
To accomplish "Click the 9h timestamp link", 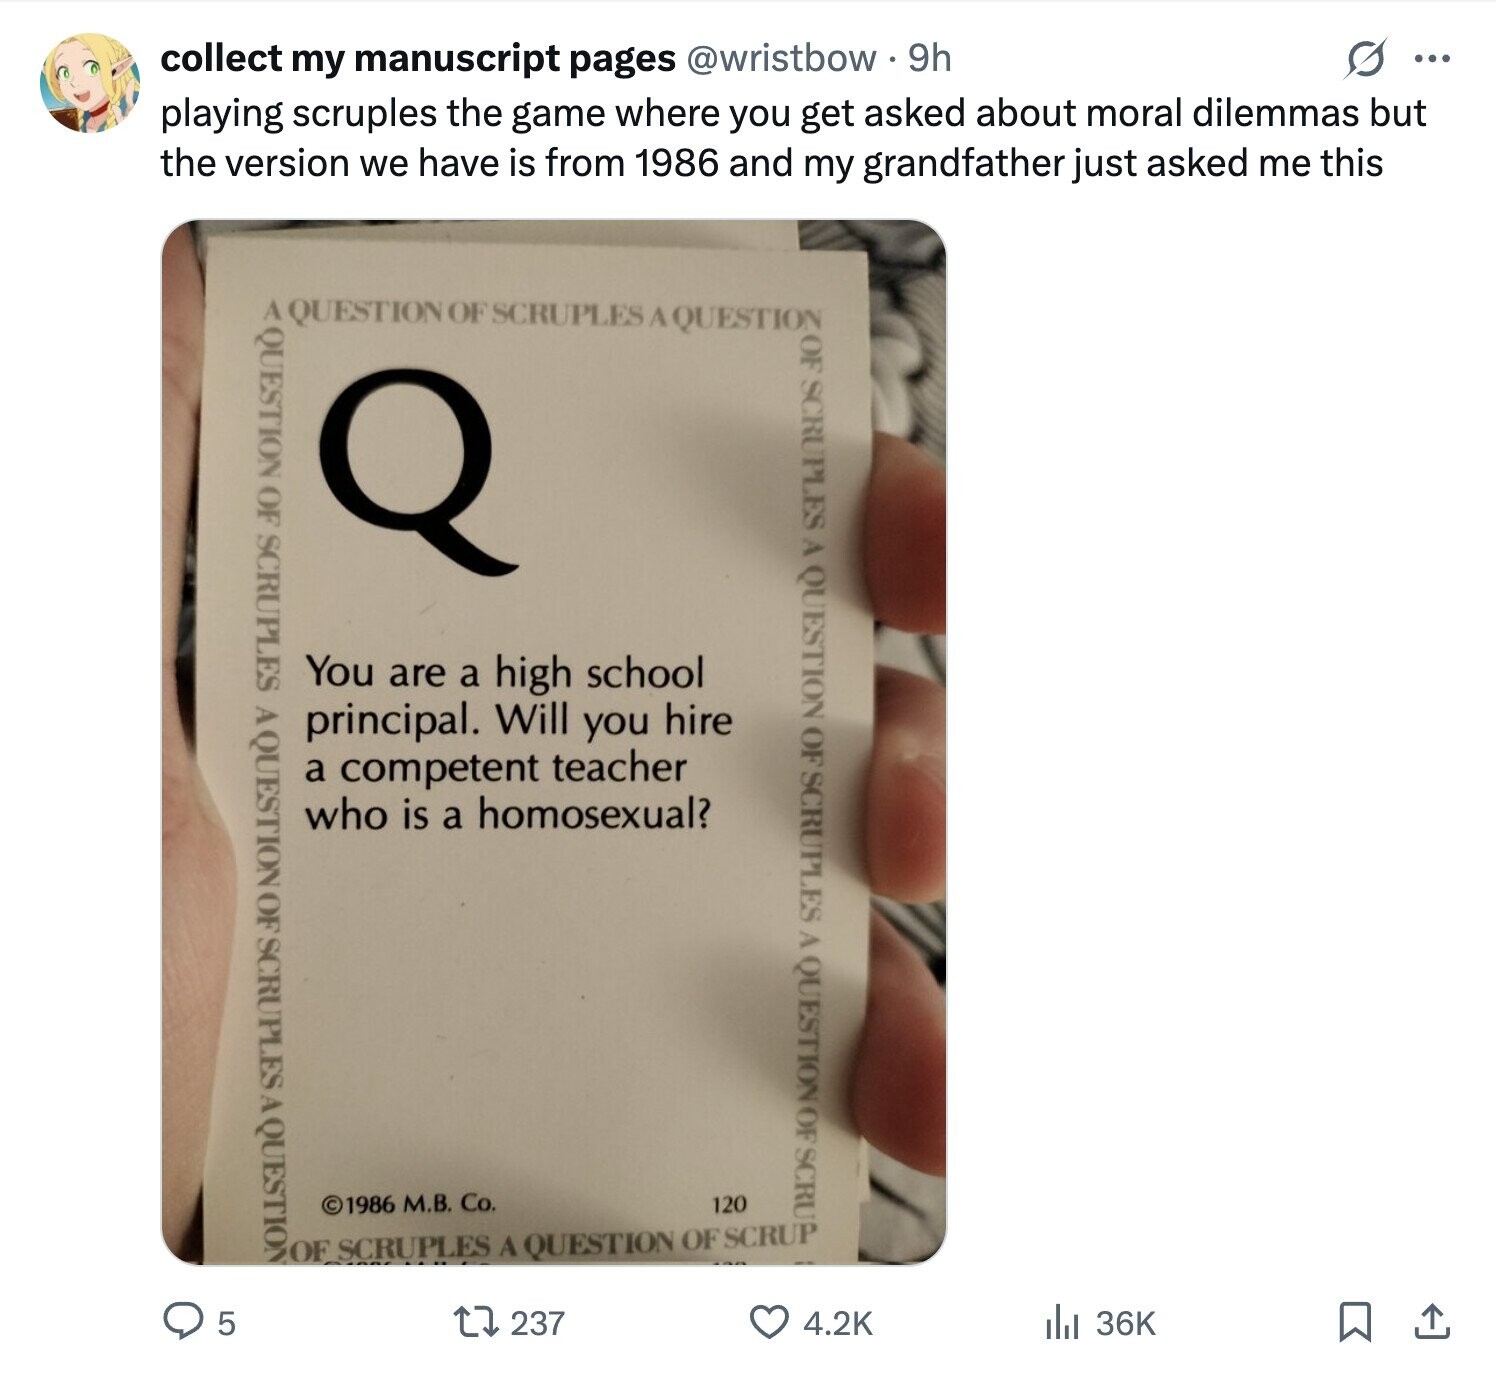I will tap(929, 59).
